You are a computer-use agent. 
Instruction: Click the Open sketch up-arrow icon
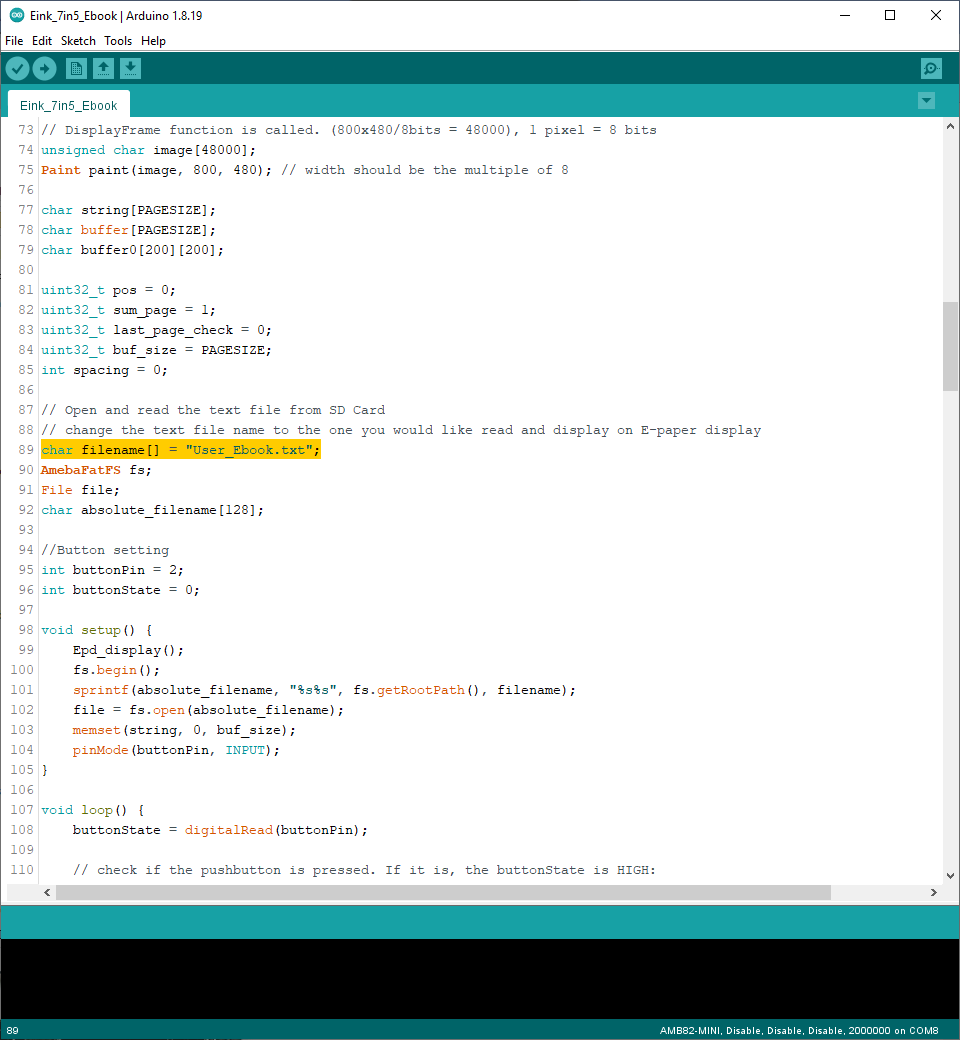pos(103,68)
